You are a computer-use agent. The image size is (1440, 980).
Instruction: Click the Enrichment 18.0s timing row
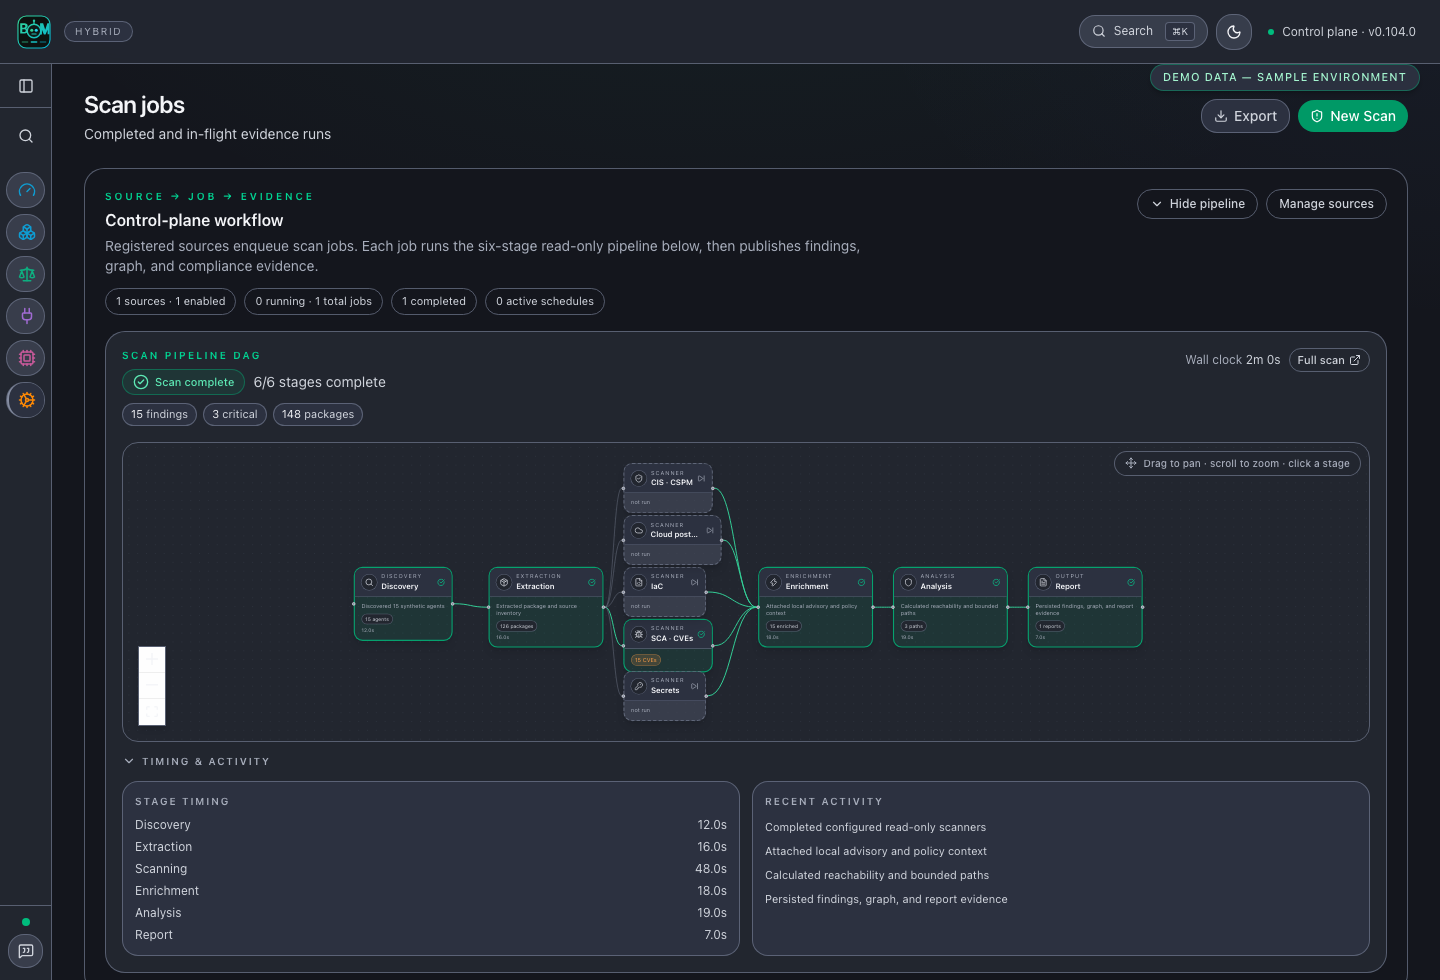pos(431,891)
